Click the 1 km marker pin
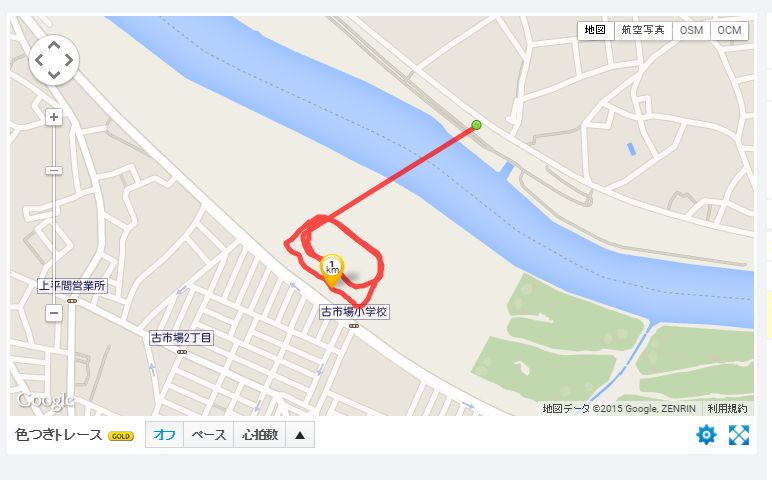772x480 pixels. (x=332, y=270)
